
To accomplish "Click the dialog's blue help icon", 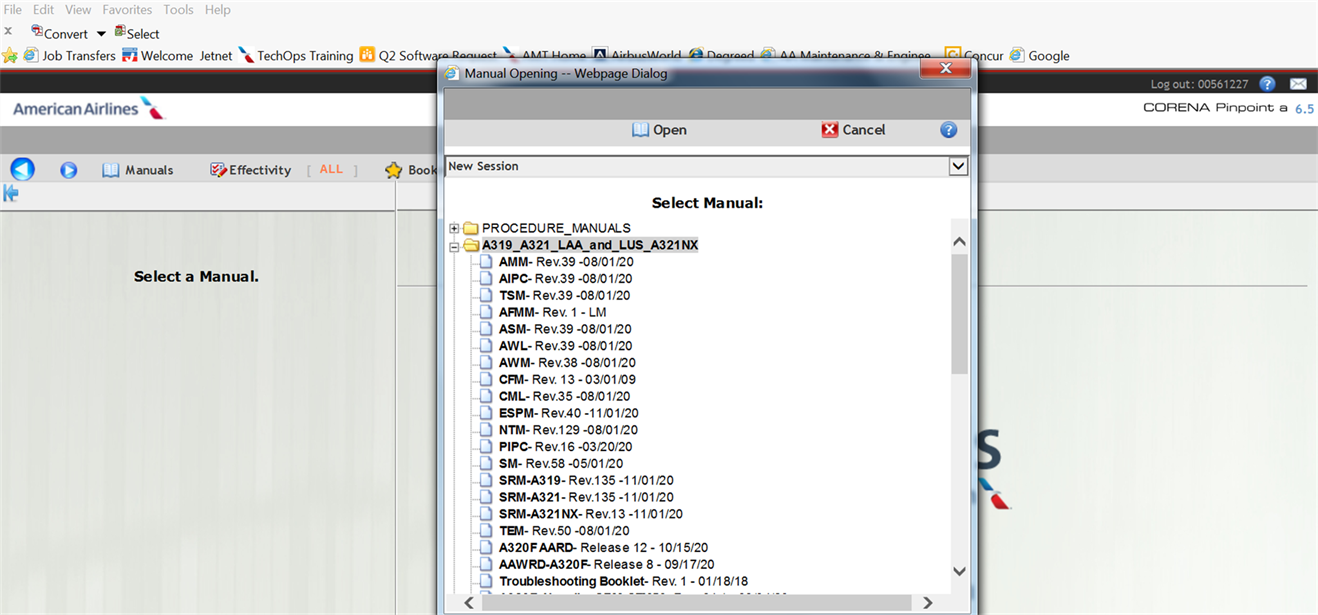I will (x=948, y=130).
